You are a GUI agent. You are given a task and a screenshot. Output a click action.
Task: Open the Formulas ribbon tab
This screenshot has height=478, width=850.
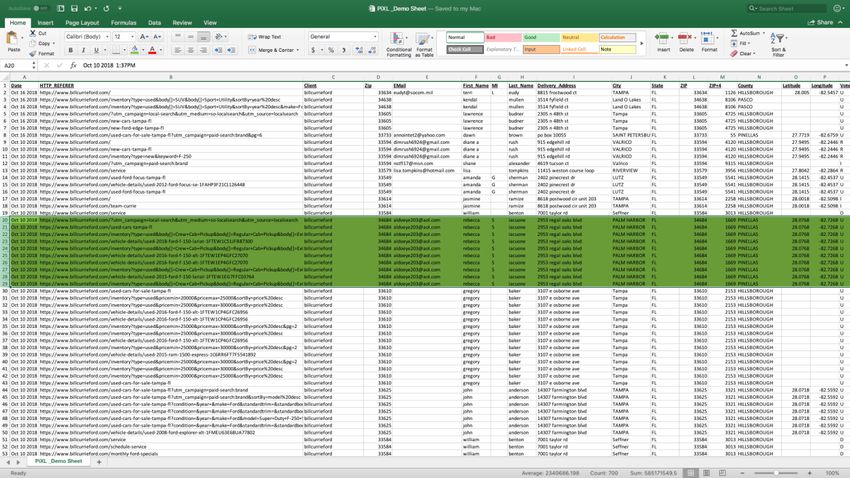(x=123, y=23)
